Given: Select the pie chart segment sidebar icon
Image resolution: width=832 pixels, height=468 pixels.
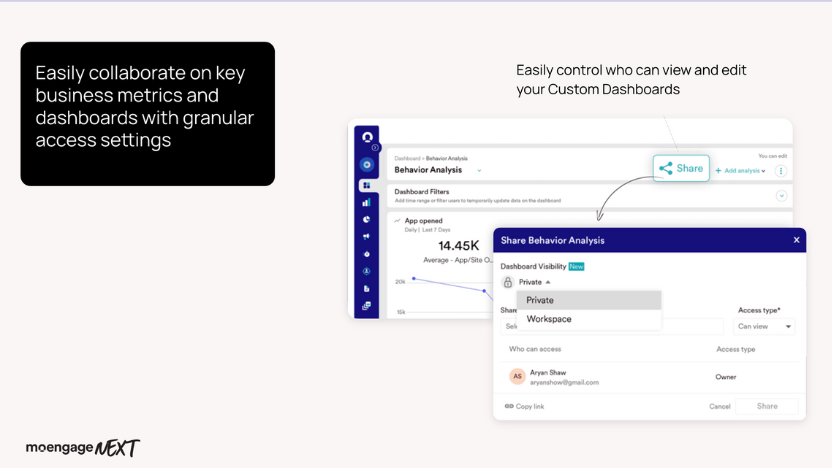Looking at the screenshot, I should (x=367, y=220).
